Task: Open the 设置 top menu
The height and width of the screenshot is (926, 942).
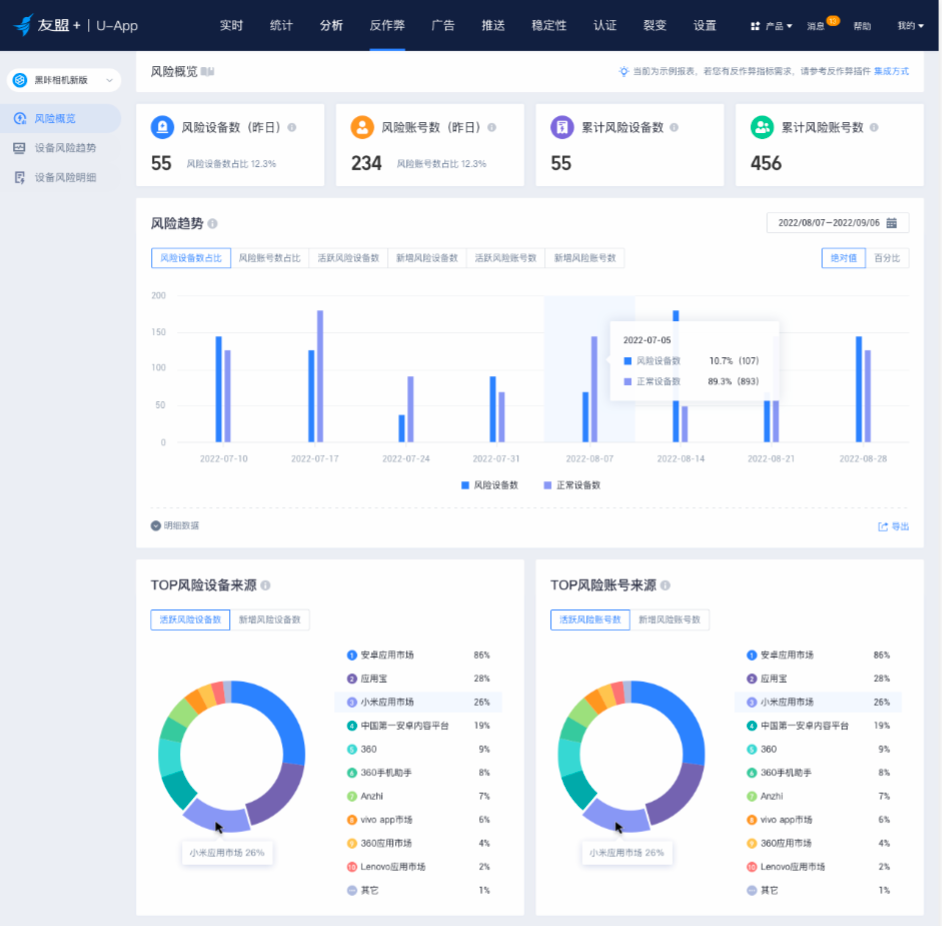Action: [705, 26]
